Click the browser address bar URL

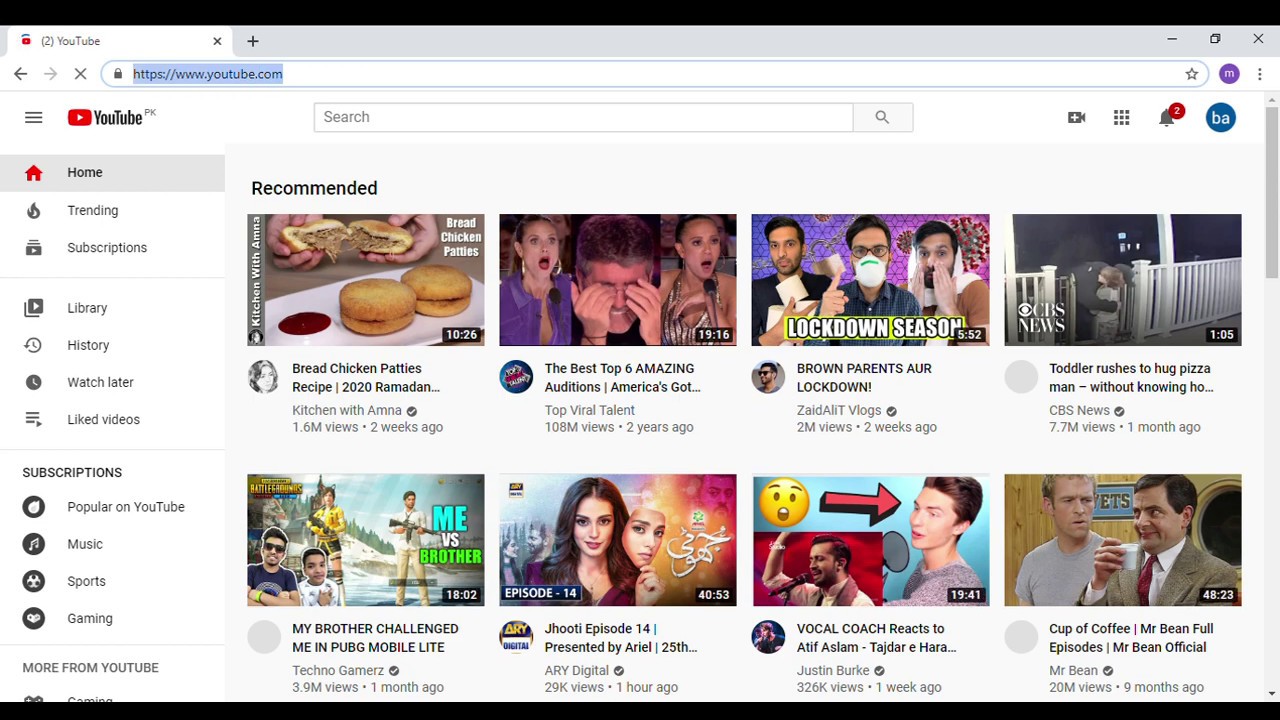[208, 74]
